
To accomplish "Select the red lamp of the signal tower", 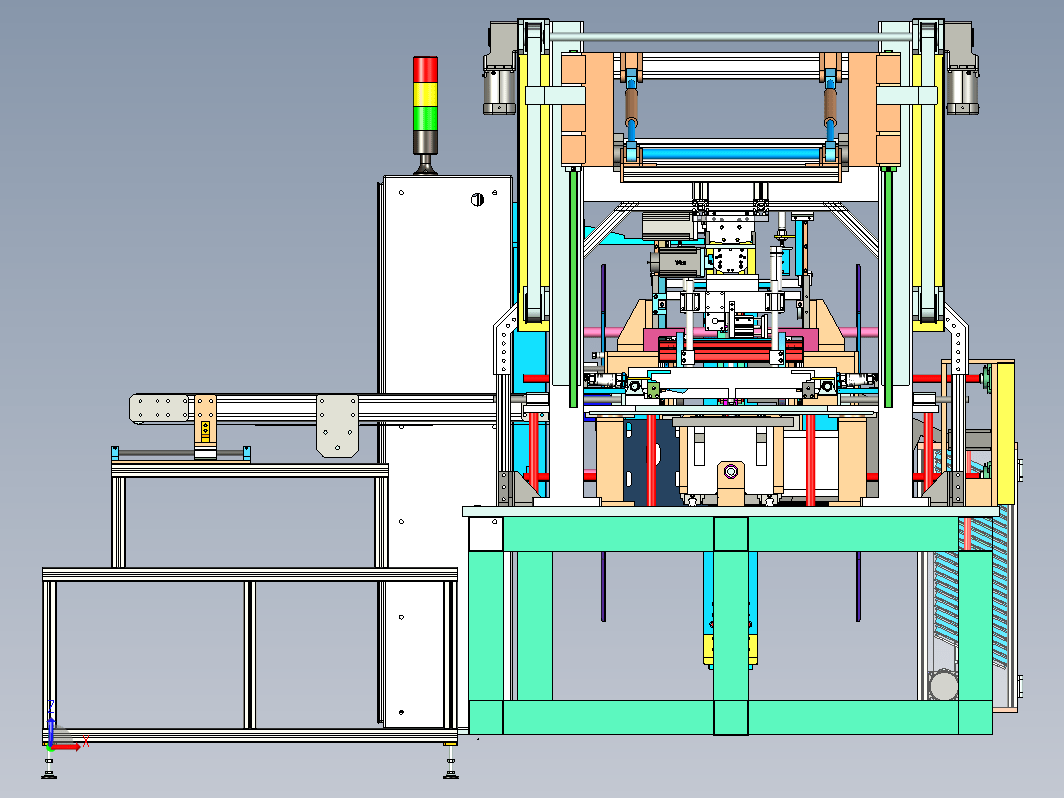I will coord(425,70).
